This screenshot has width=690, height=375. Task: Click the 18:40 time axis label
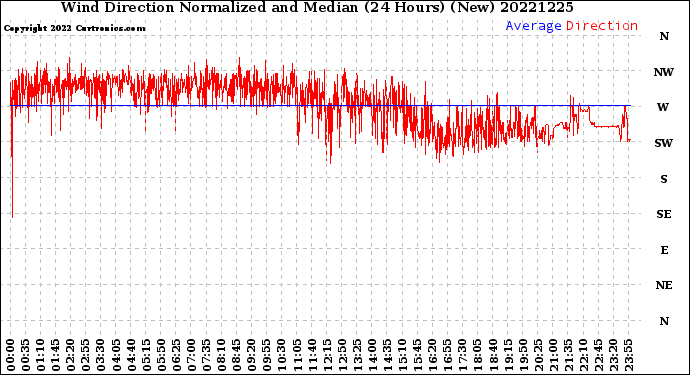[492, 356]
